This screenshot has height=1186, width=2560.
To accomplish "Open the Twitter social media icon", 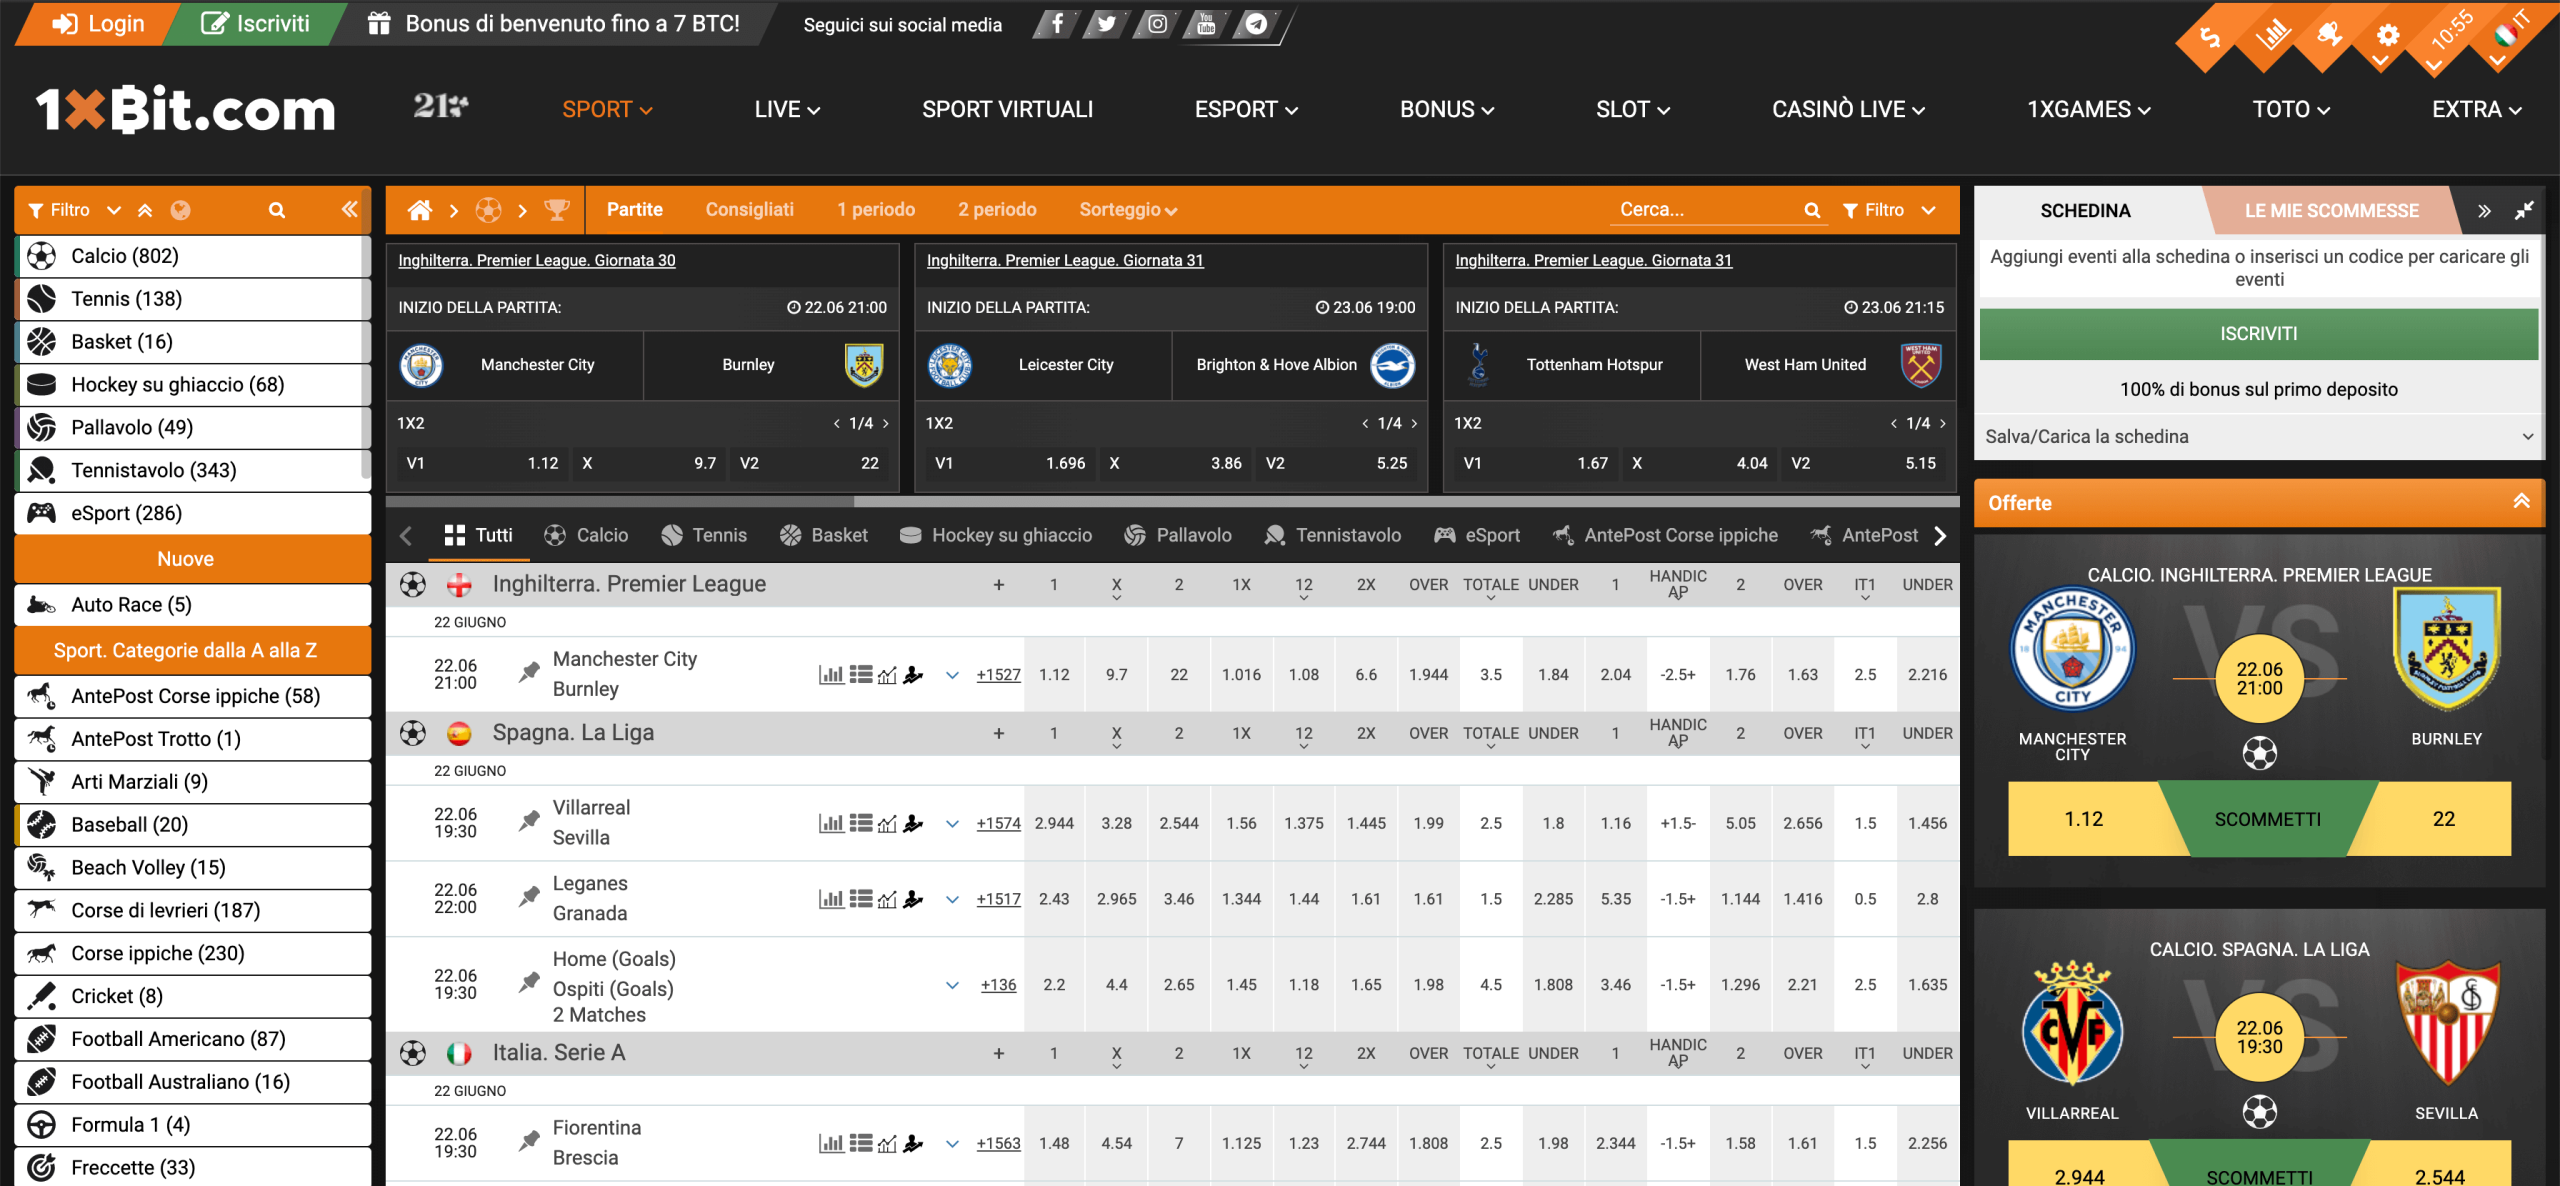I will [1106, 24].
